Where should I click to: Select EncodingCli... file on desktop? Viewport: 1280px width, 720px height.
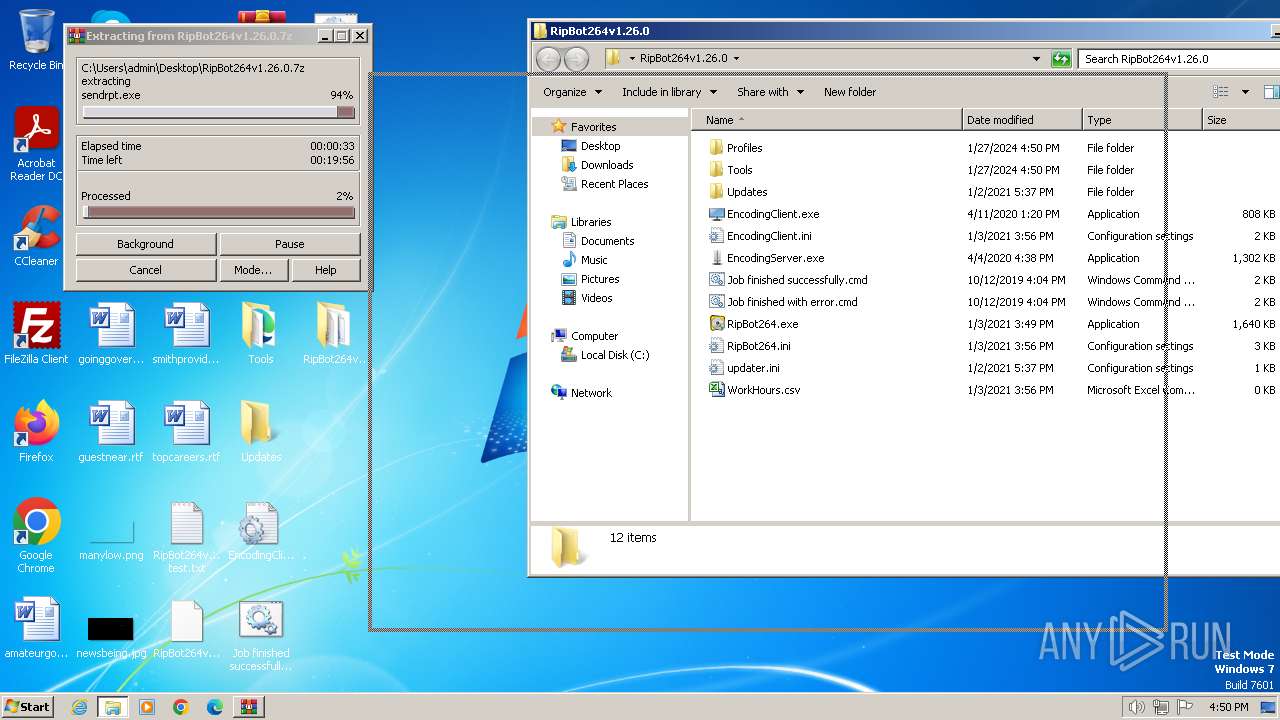(261, 532)
